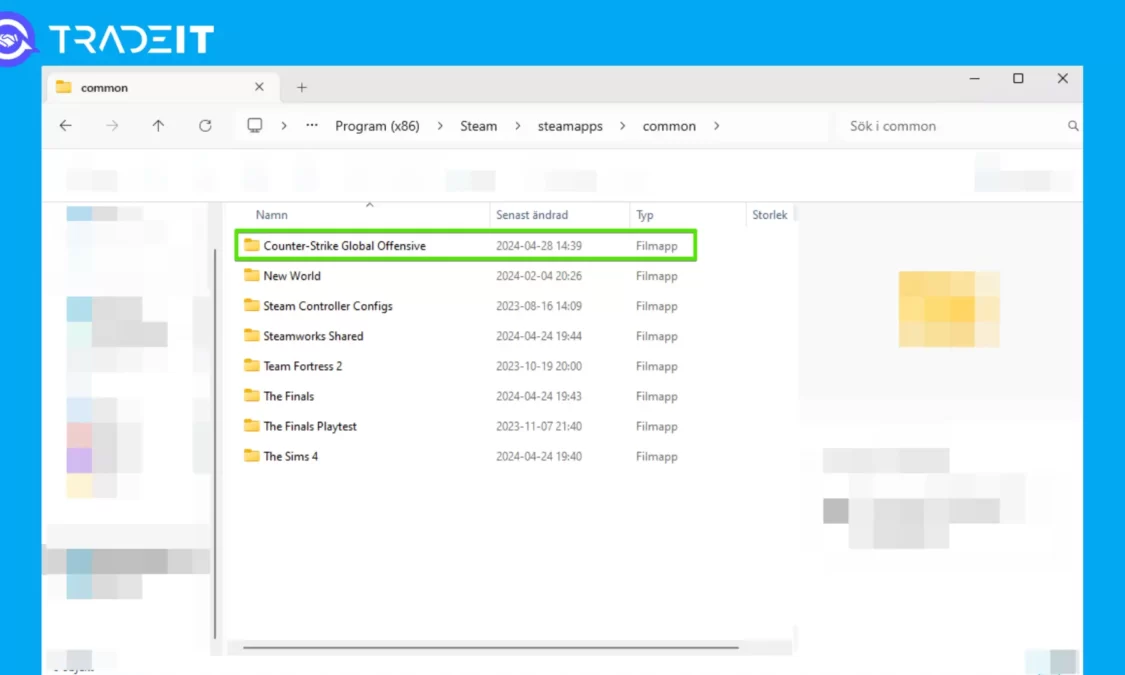Image resolution: width=1125 pixels, height=675 pixels.
Task: Click Filmapp type in Team Fortress 2 row
Action: (656, 366)
